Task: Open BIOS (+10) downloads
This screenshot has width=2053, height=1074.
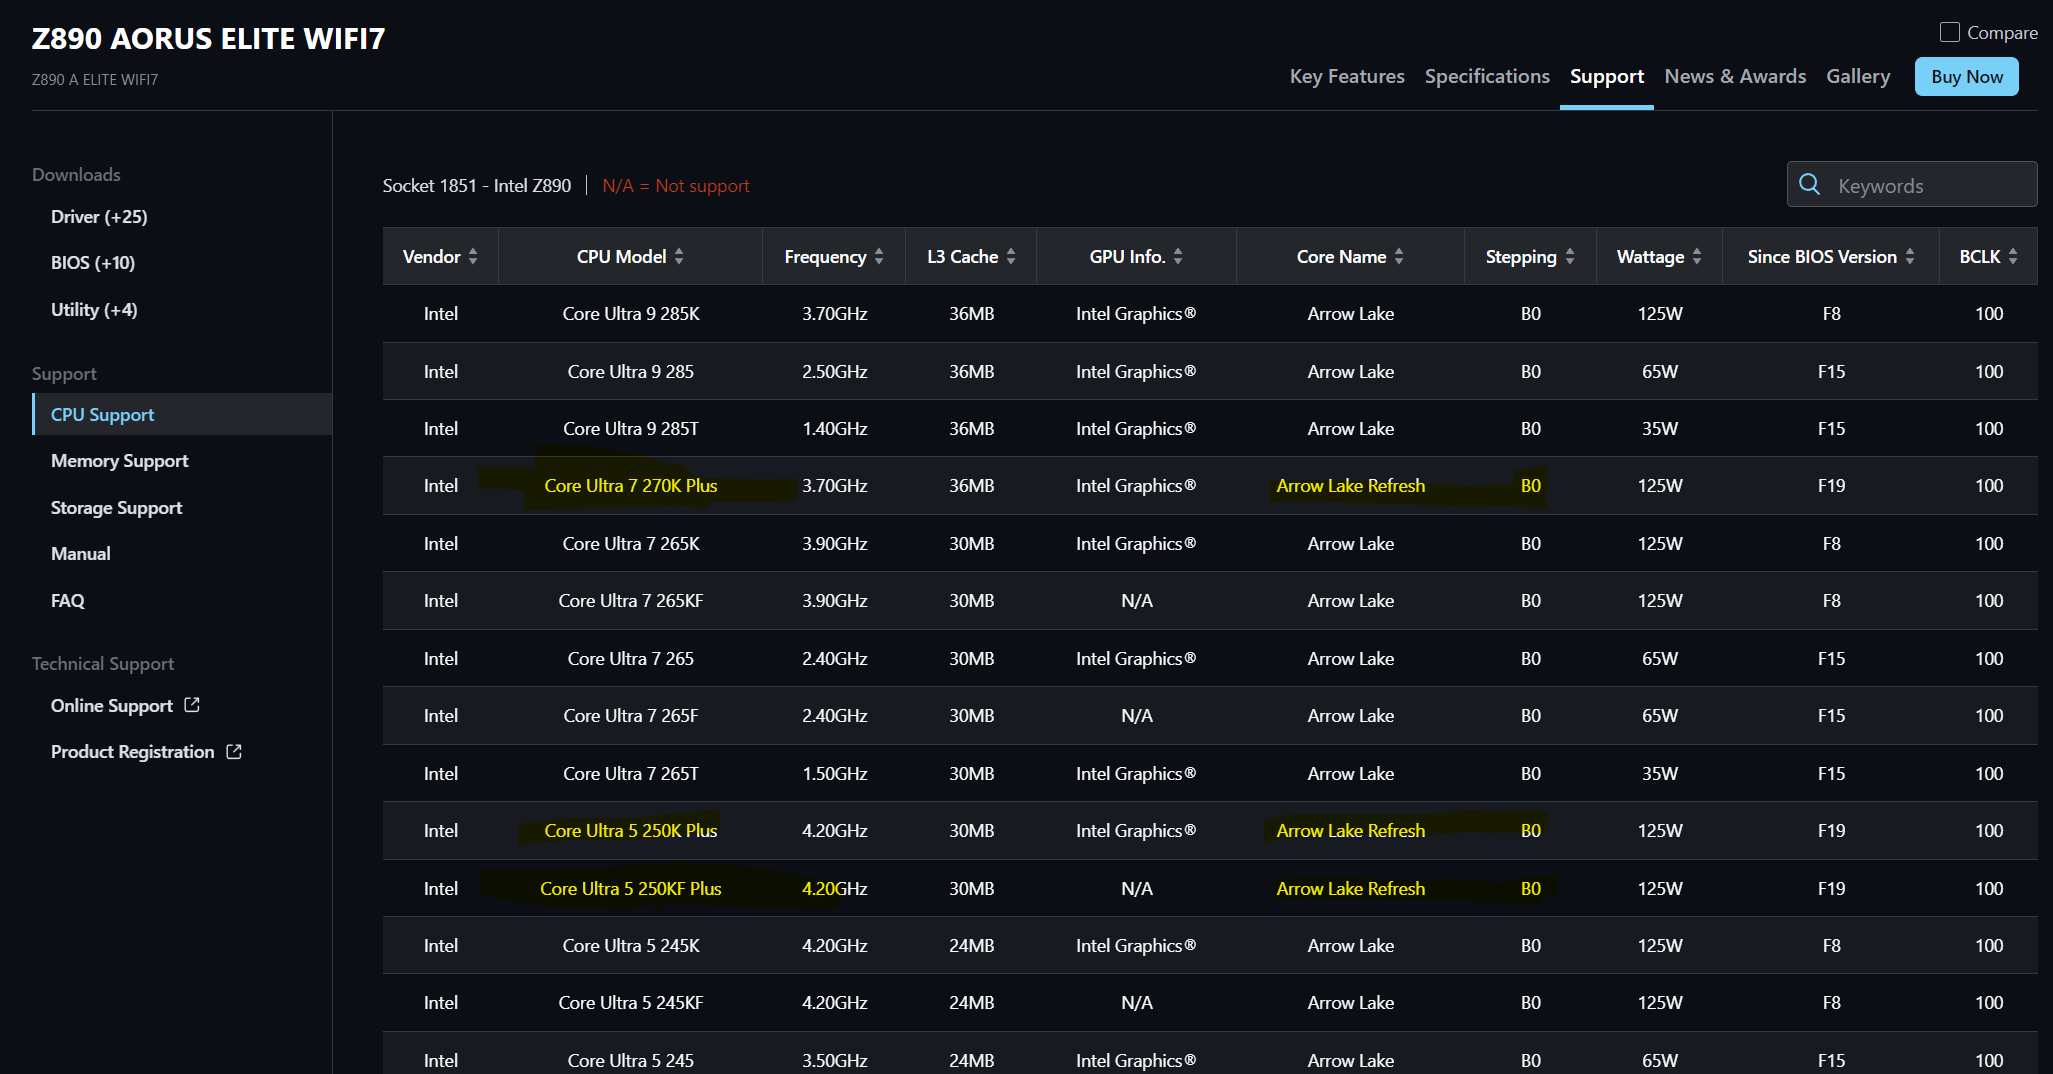Action: tap(93, 262)
